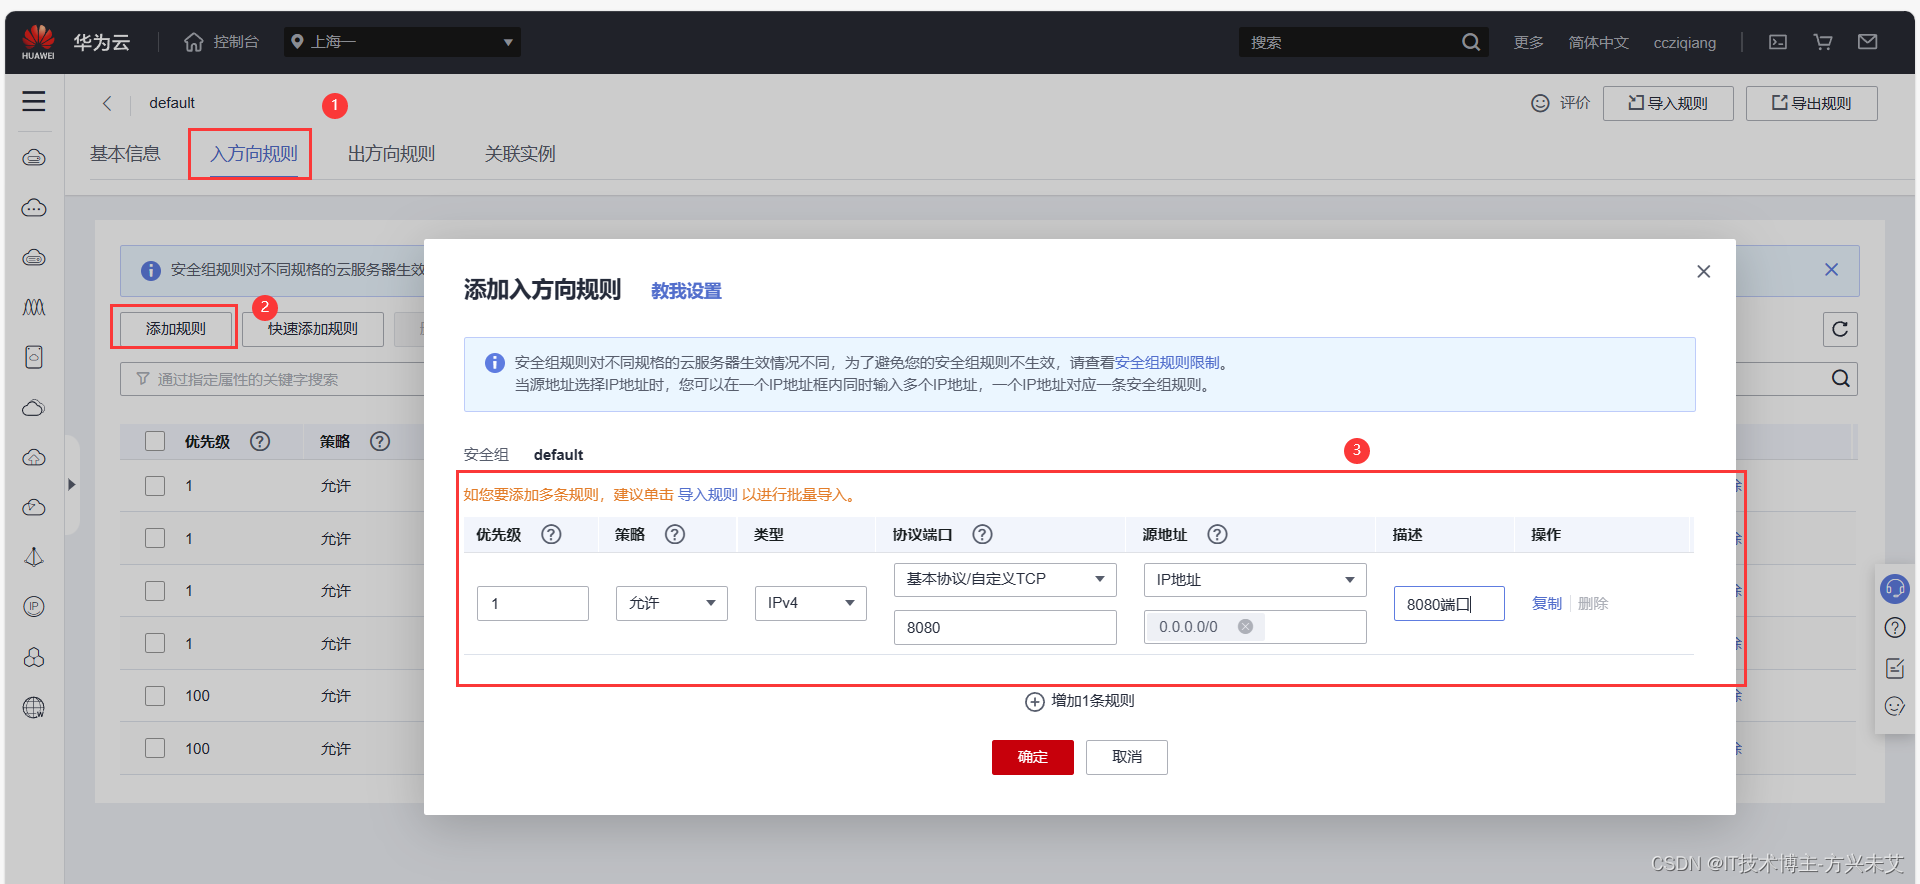Click the 导入规则 import button
Viewport: 1920px width, 884px height.
(x=1668, y=103)
